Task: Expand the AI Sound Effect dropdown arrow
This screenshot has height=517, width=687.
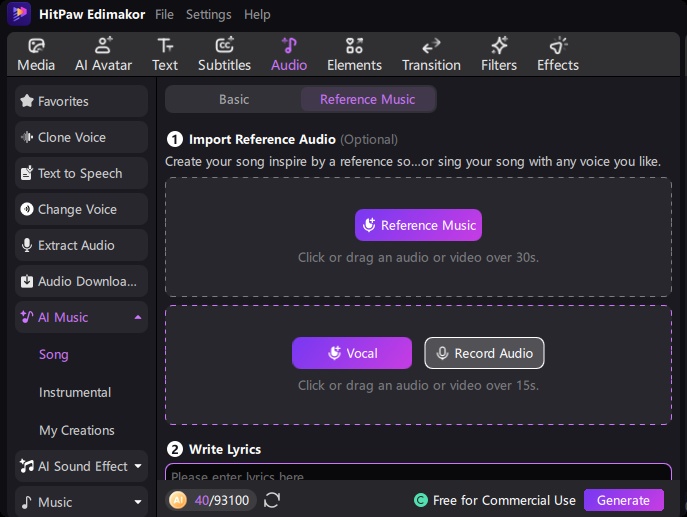Action: (138, 466)
